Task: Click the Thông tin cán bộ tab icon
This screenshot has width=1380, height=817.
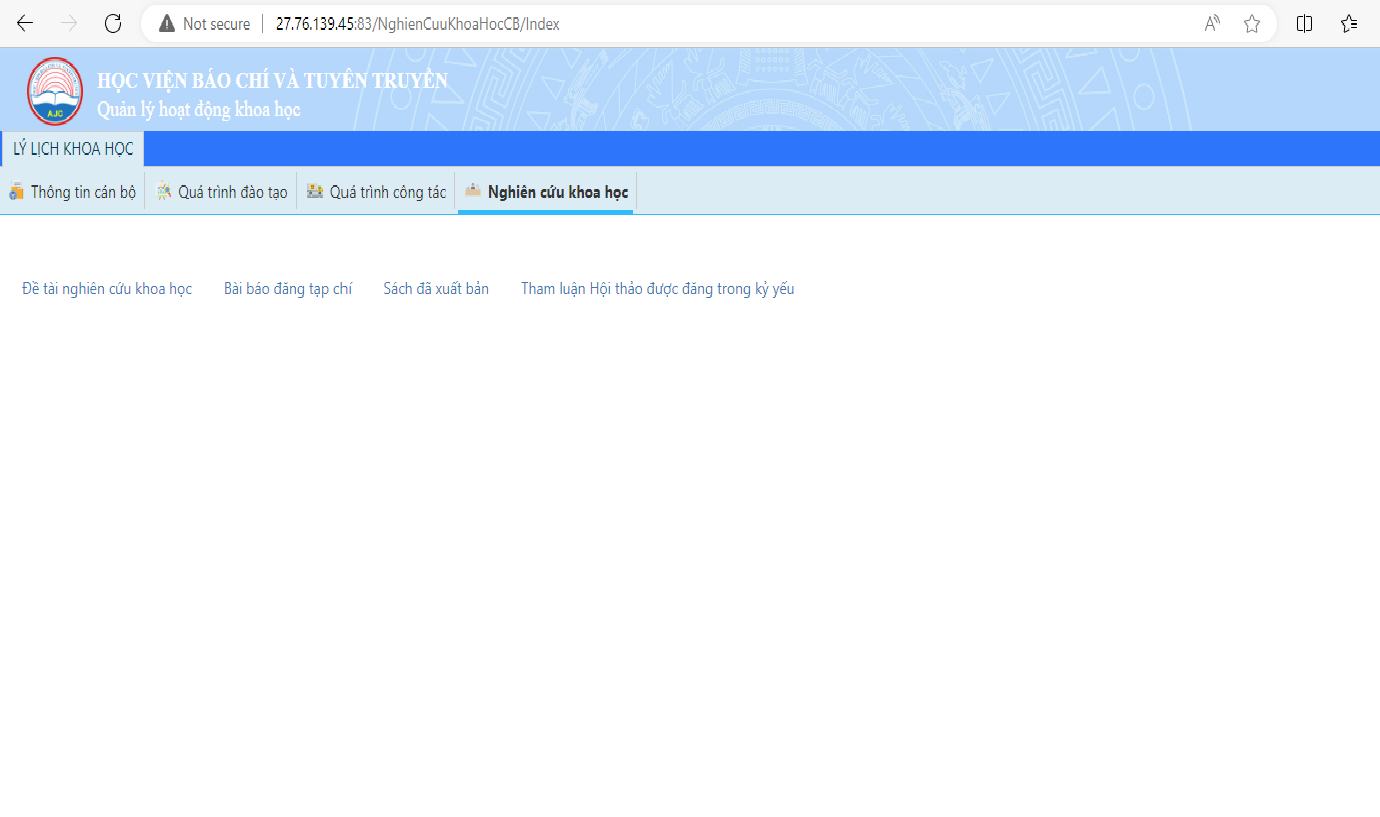Action: pos(16,191)
